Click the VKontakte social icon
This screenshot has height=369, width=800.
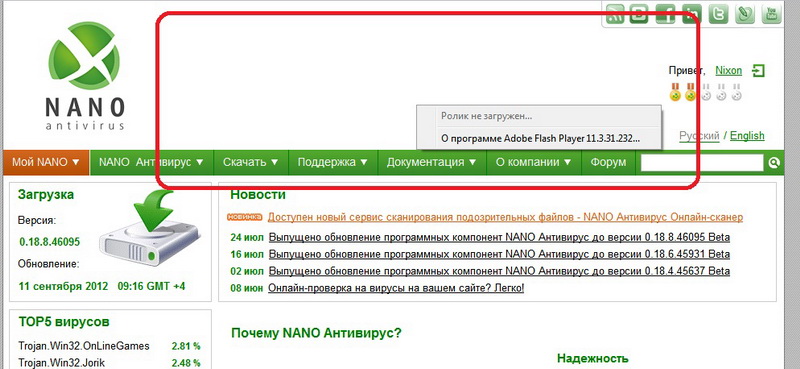(x=639, y=14)
